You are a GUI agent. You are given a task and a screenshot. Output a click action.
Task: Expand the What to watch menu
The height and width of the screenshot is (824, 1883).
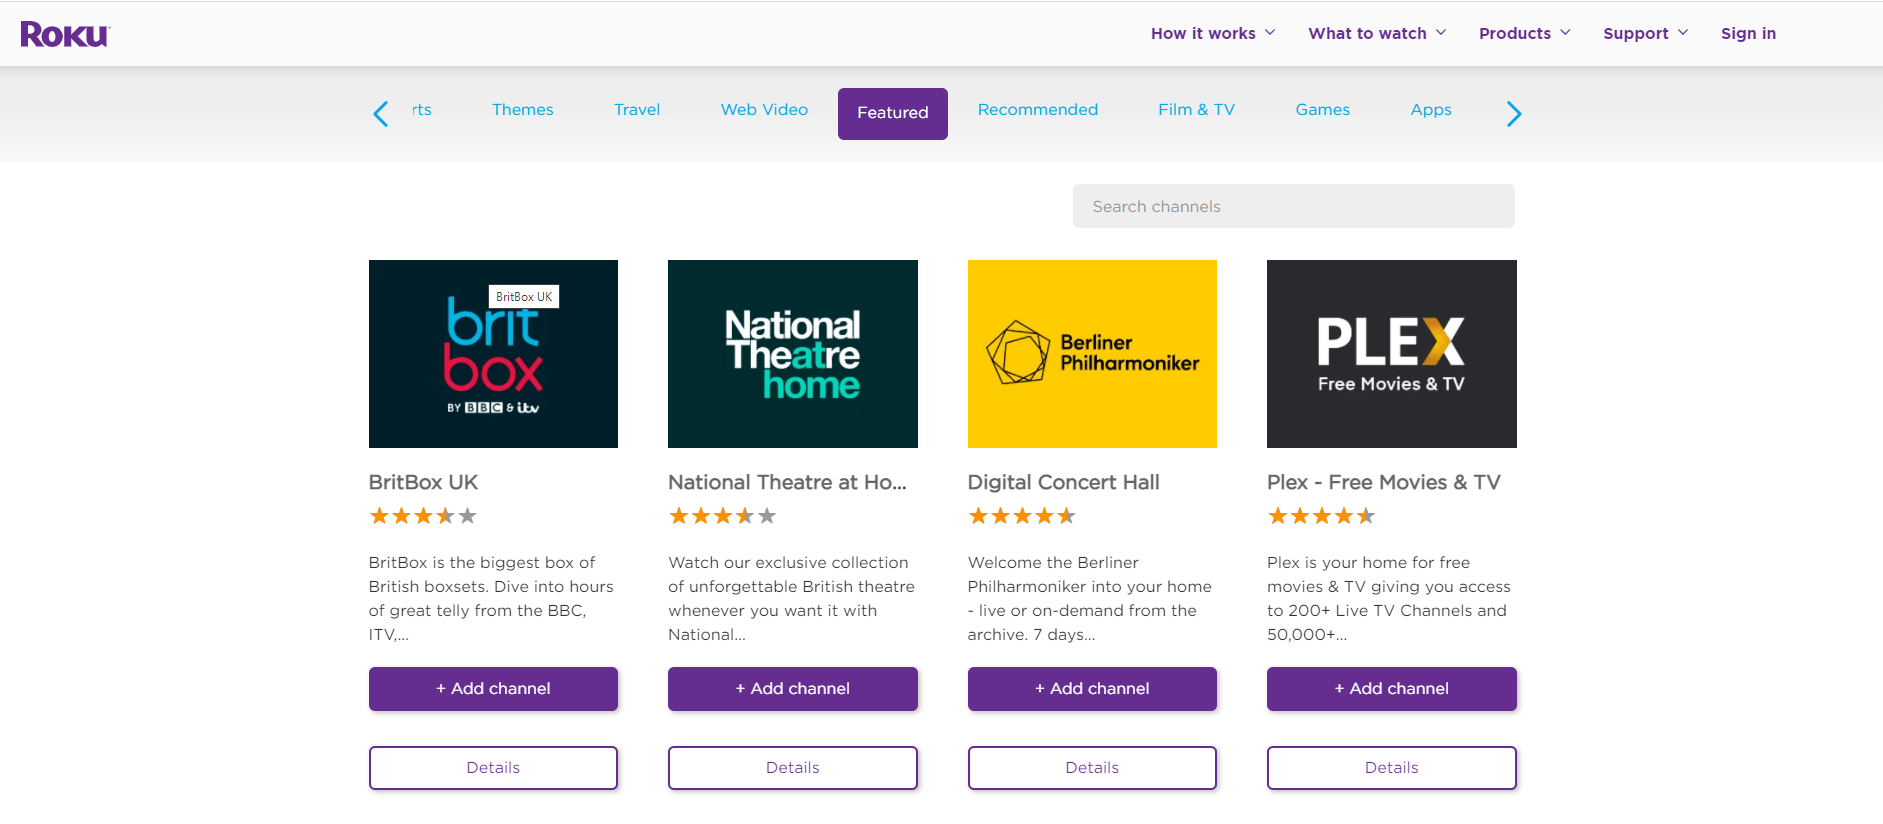click(x=1377, y=33)
